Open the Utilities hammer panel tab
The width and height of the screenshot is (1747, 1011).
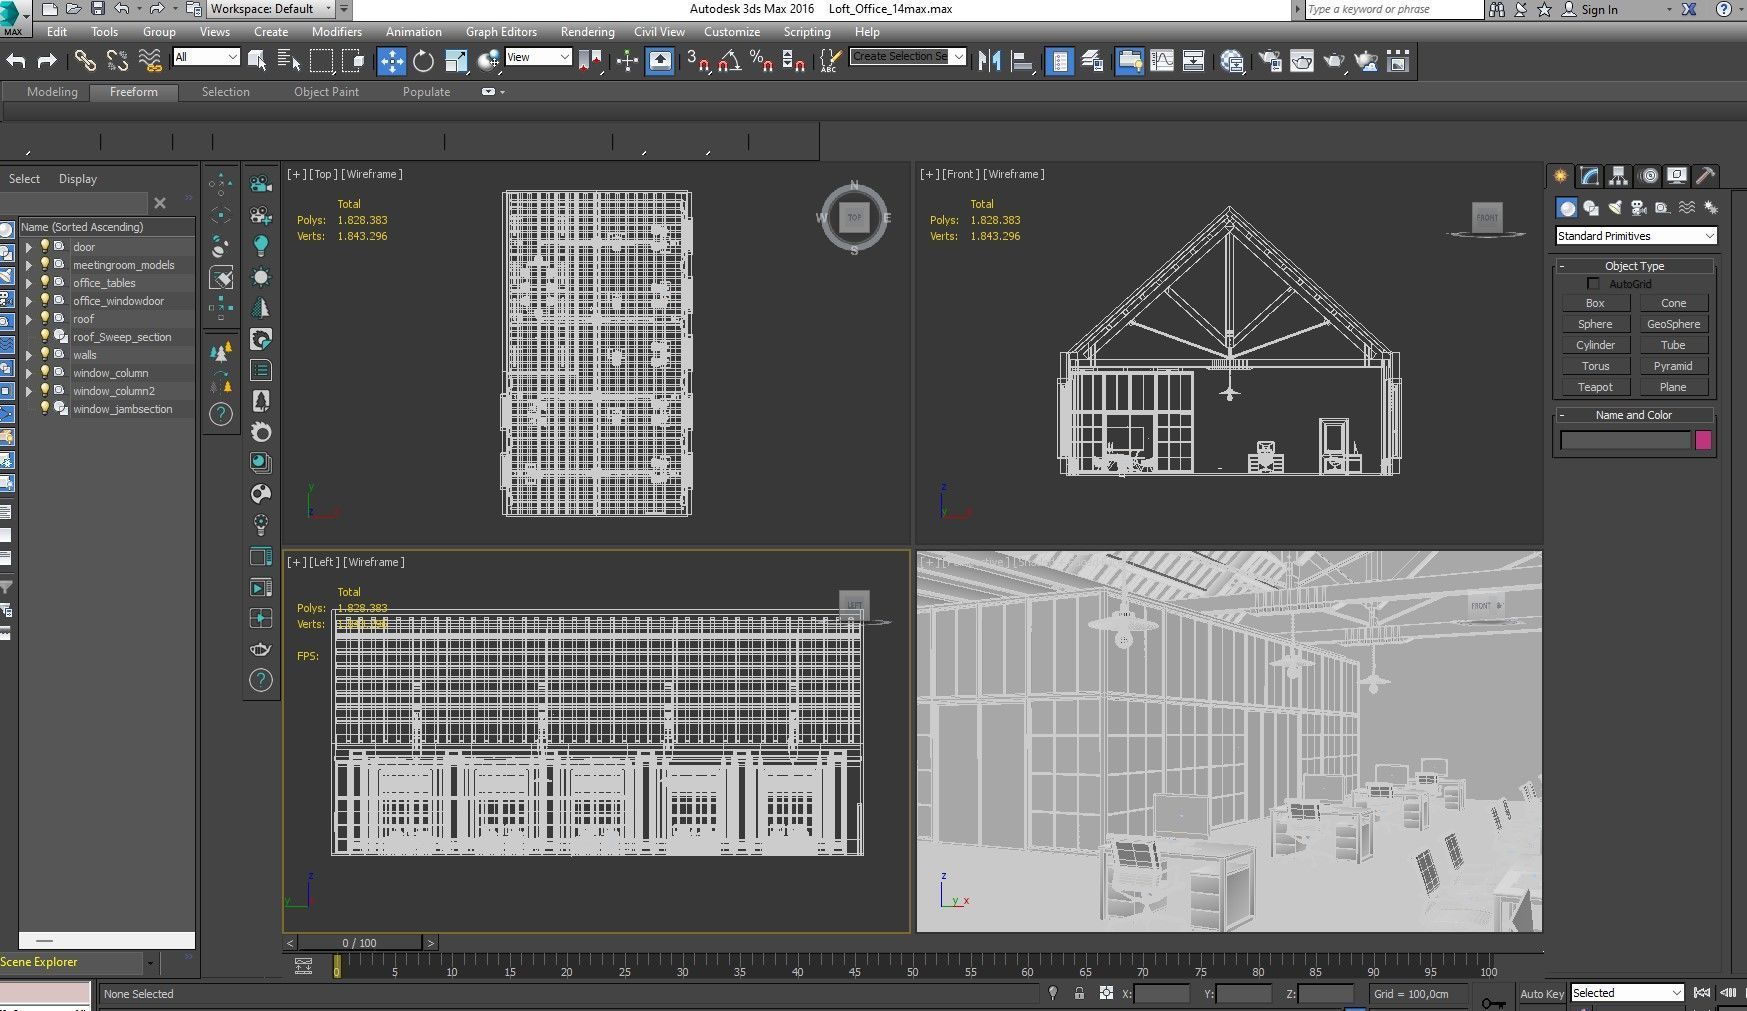point(1706,176)
